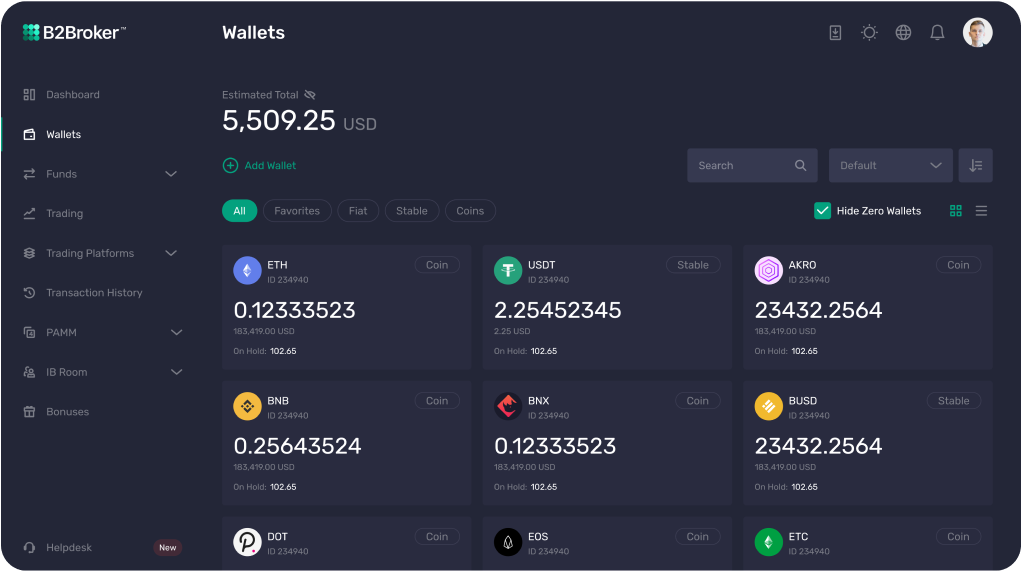Image resolution: width=1021 pixels, height=571 pixels.
Task: Select the Coins filter tab
Action: pyautogui.click(x=470, y=211)
